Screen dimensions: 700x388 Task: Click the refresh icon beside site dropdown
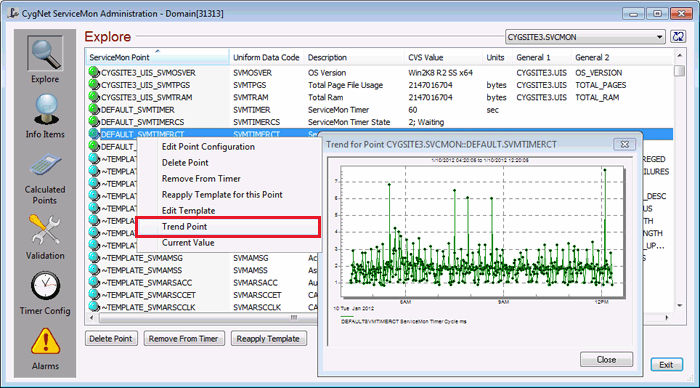[x=678, y=37]
